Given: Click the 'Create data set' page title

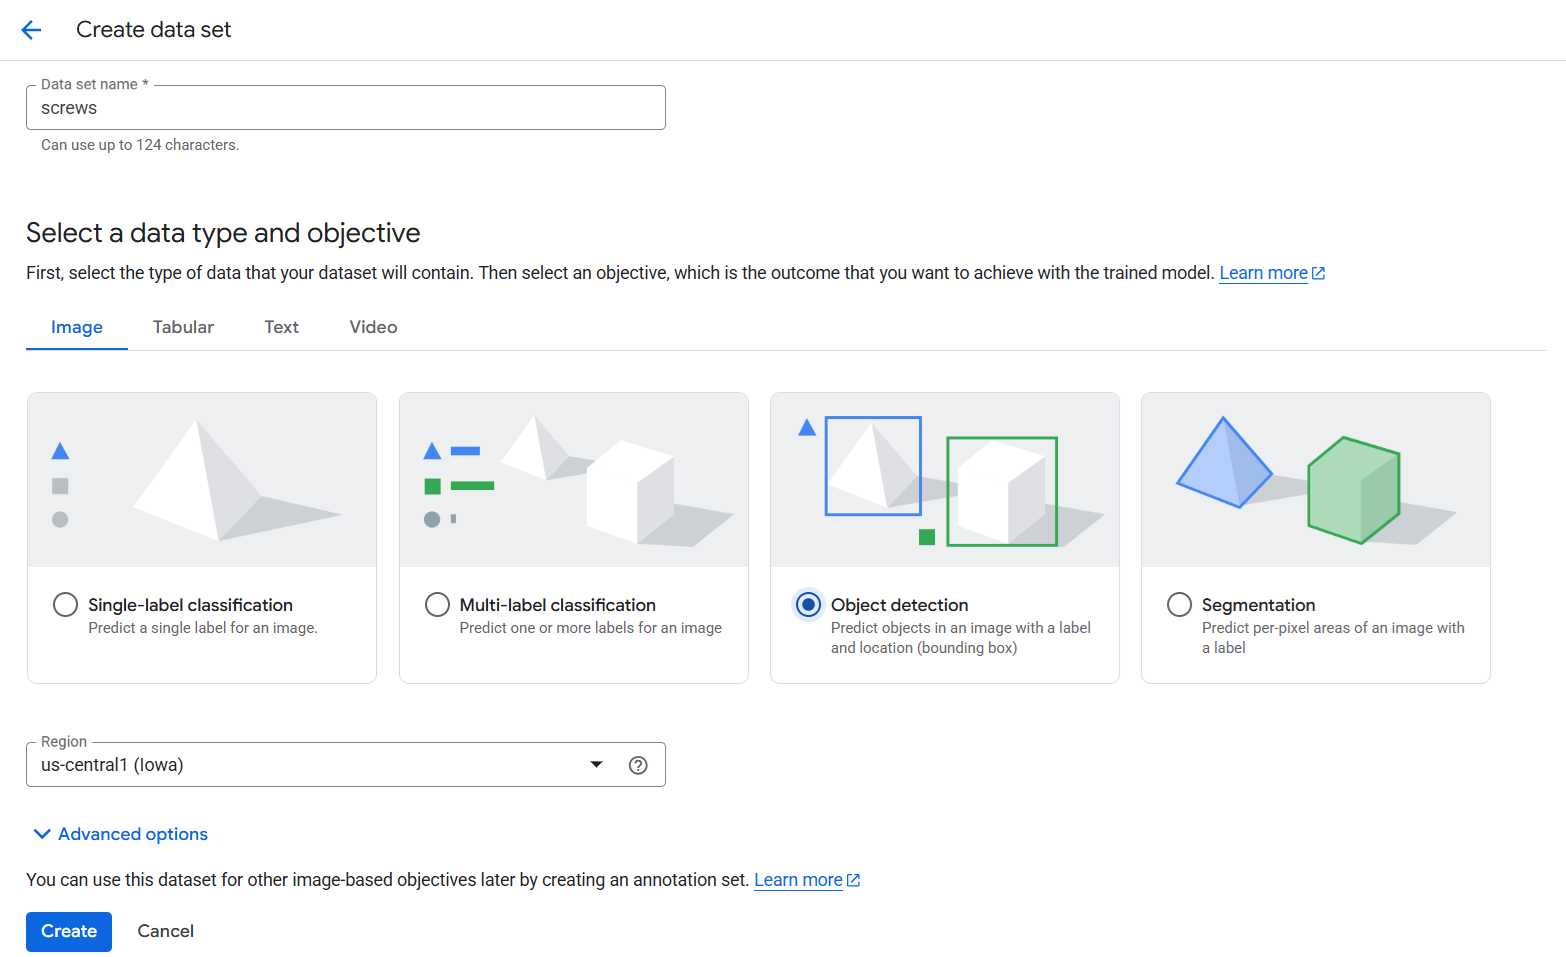Looking at the screenshot, I should [x=153, y=30].
